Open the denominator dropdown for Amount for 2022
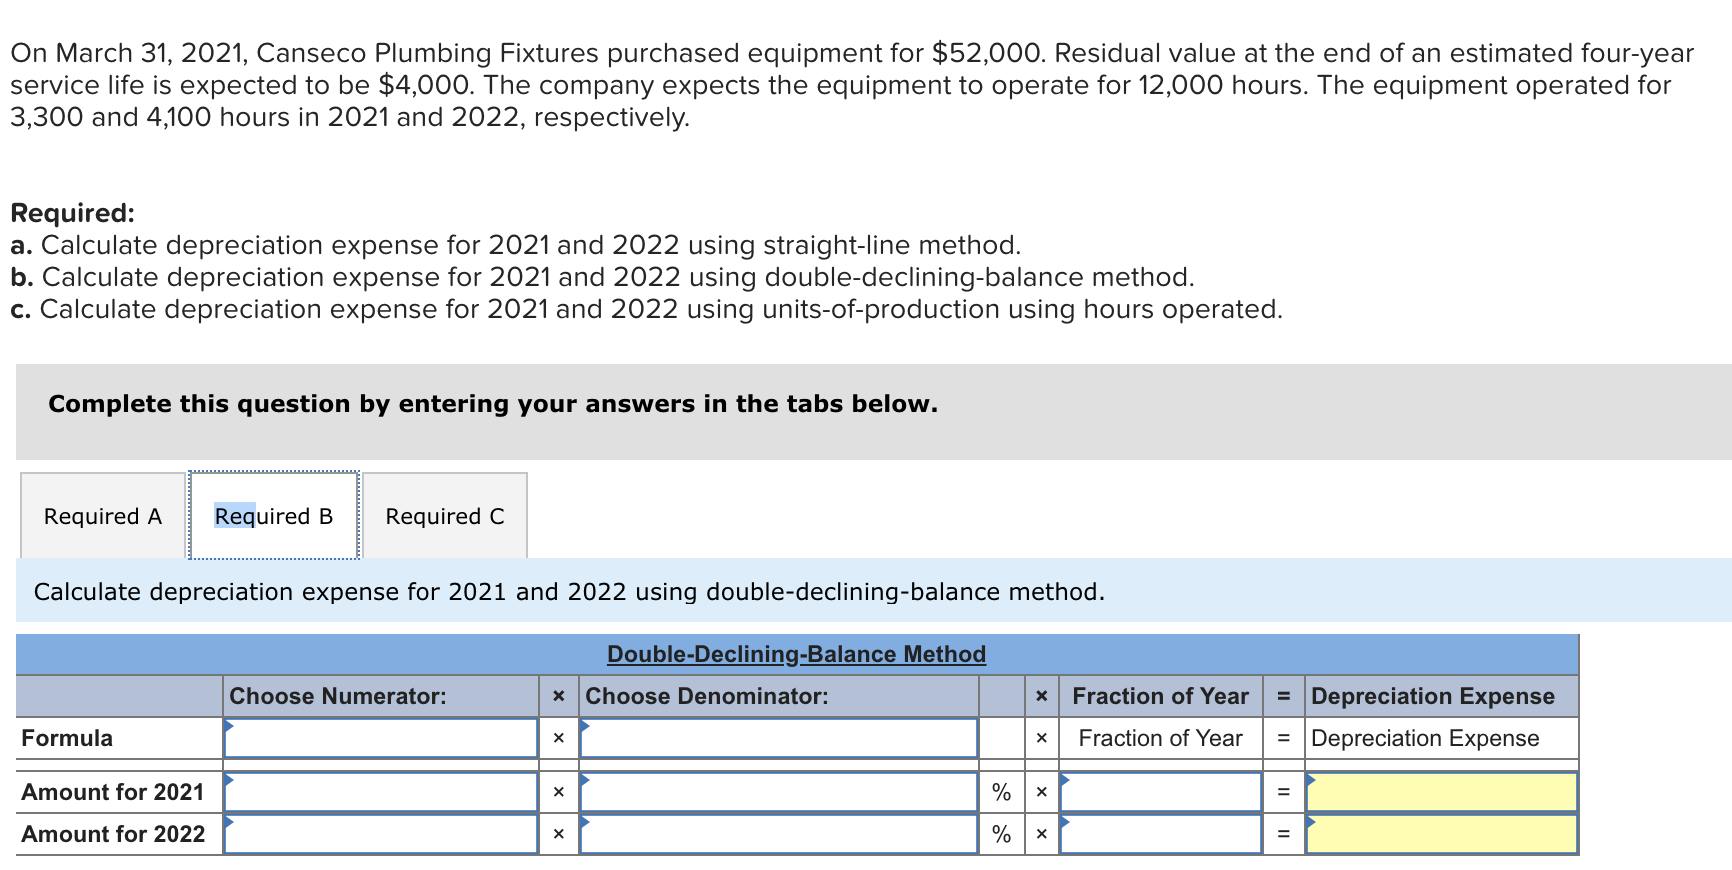Screen dimensions: 1732x870 (779, 833)
